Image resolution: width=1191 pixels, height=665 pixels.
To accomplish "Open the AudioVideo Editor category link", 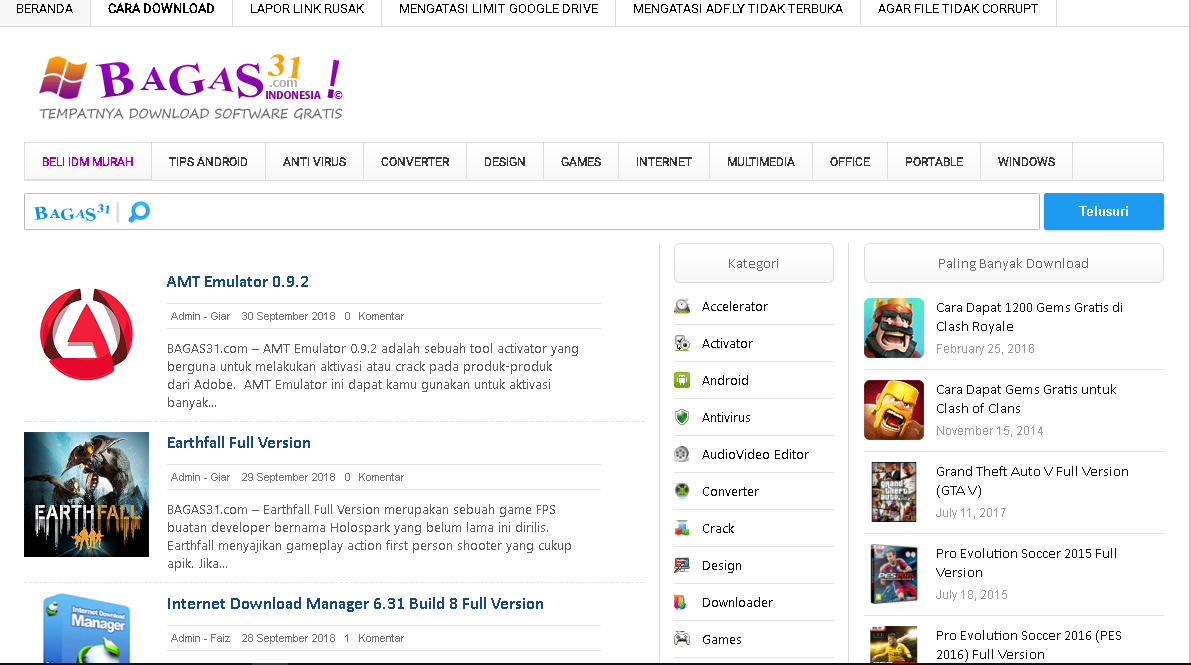I will pos(755,454).
